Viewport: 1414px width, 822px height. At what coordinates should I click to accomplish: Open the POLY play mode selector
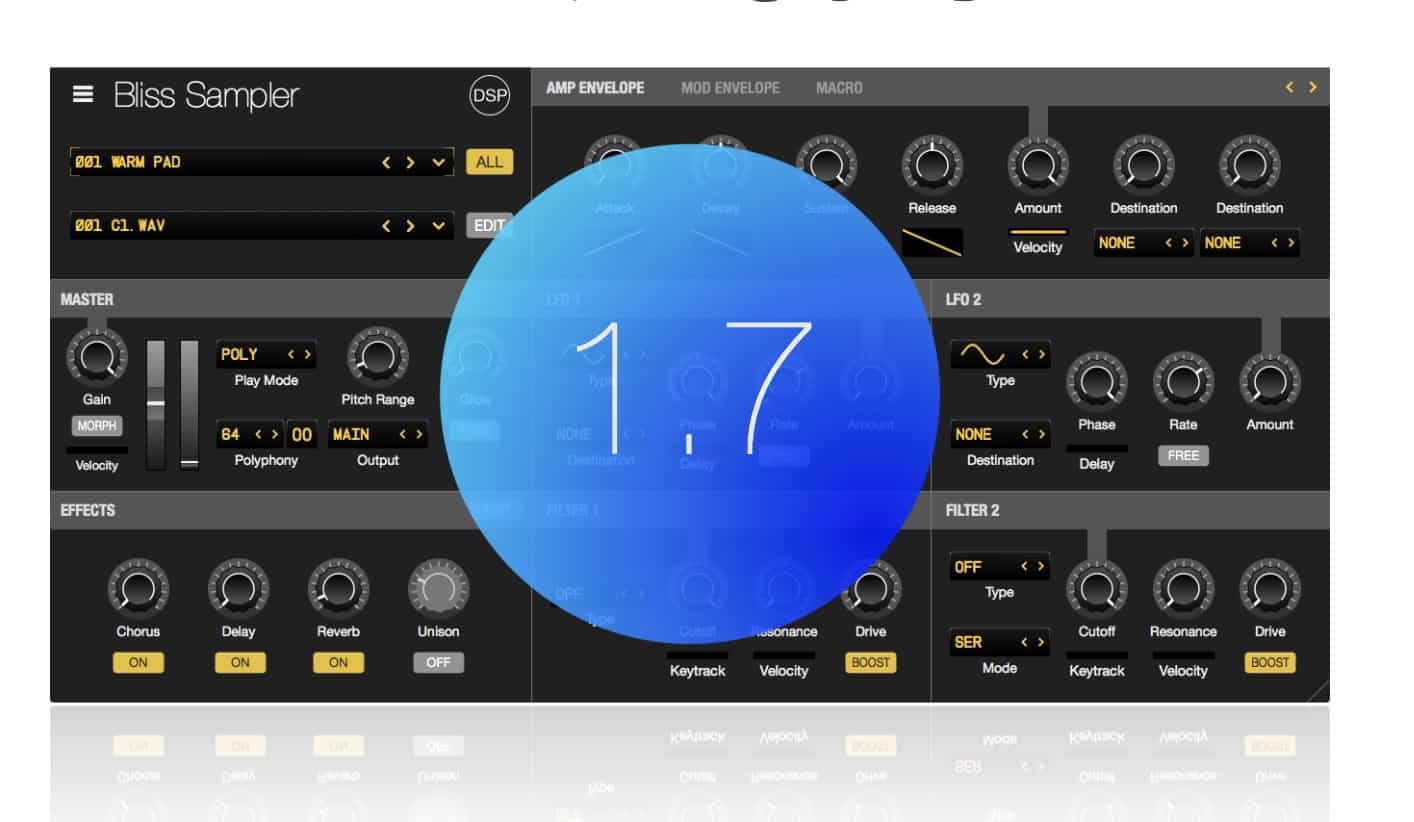267,354
